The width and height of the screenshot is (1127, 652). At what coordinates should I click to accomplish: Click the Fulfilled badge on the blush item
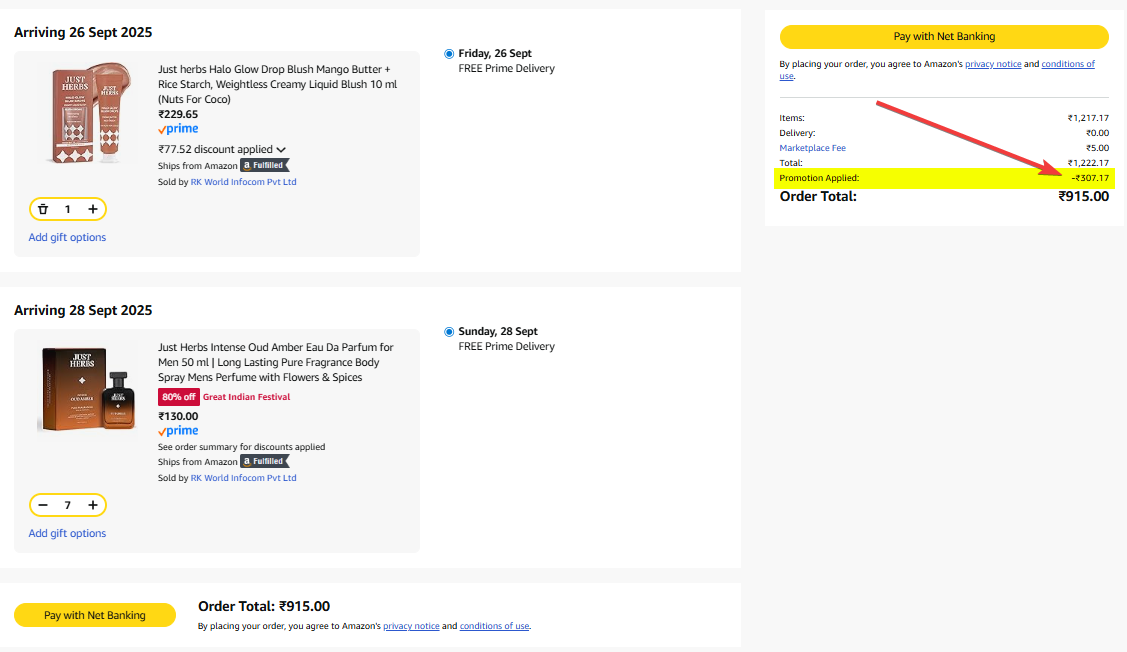[x=264, y=165]
